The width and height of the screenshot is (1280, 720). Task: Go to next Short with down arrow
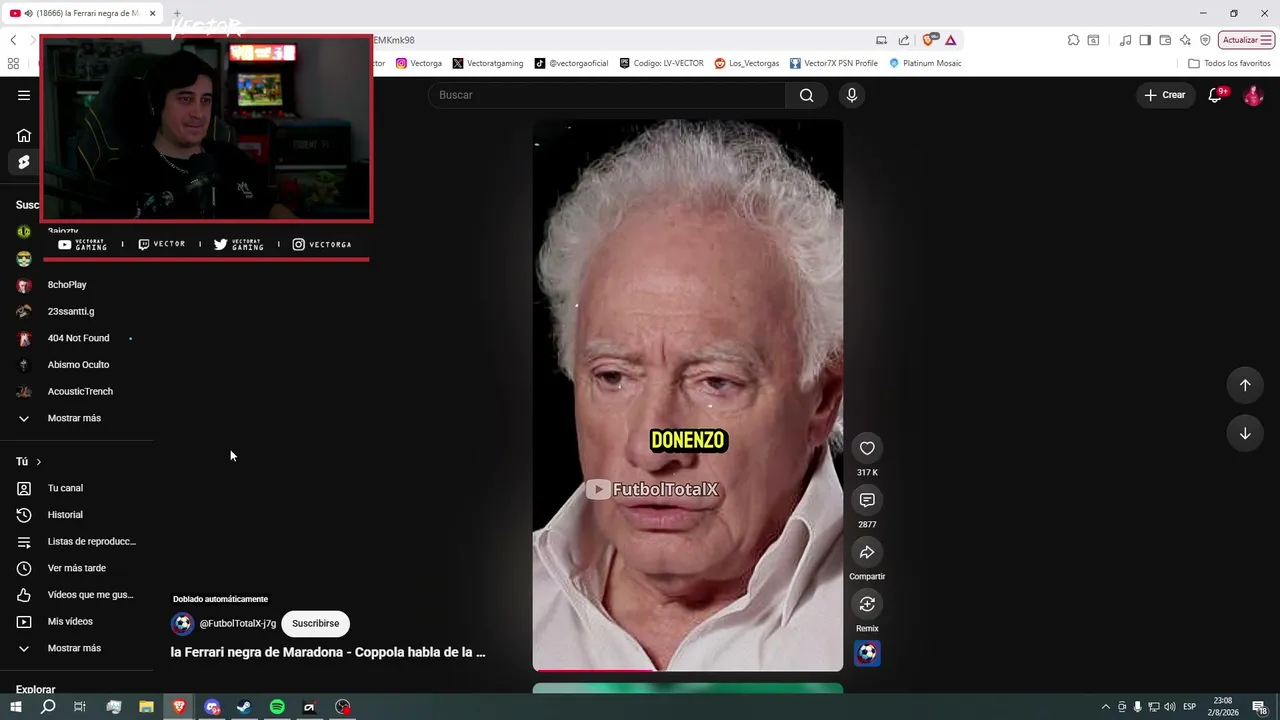coord(1245,433)
